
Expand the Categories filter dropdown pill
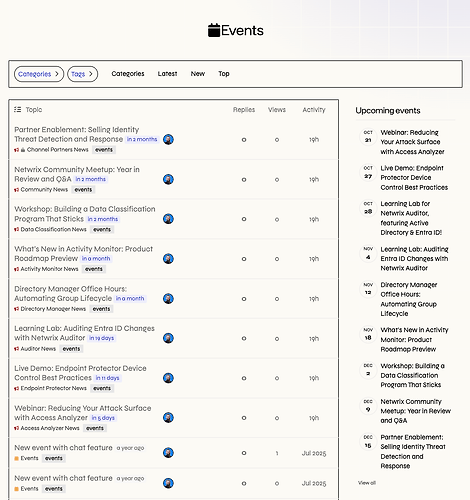pos(39,74)
